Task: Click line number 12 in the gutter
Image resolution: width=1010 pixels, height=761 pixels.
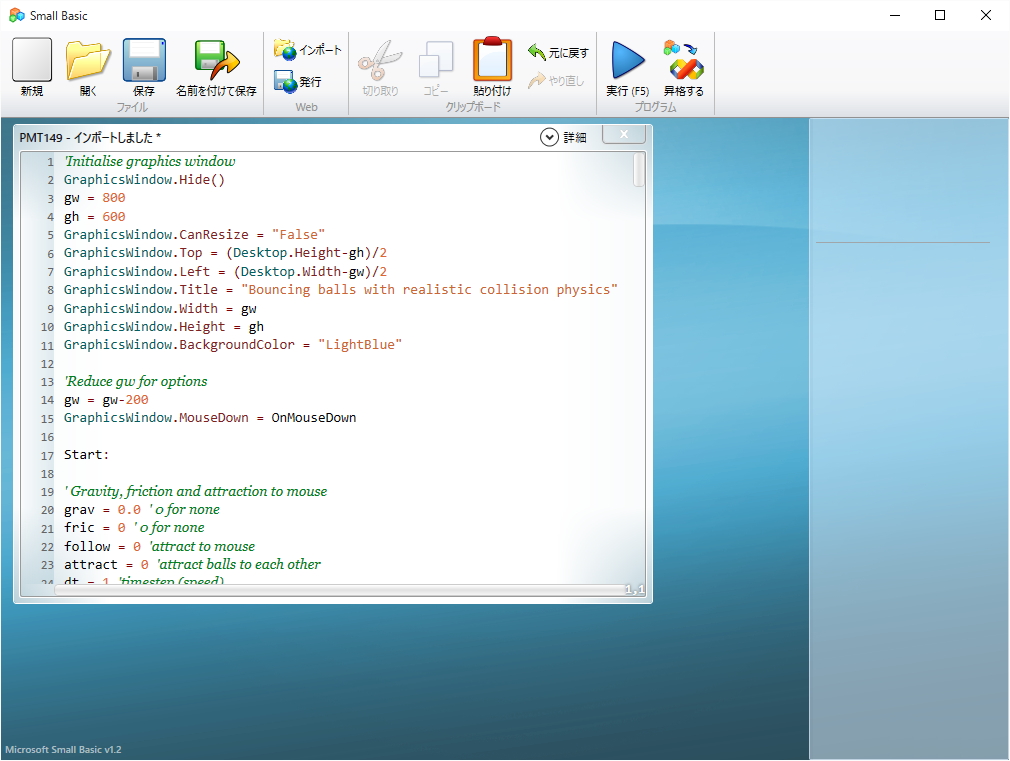Action: 47,364
